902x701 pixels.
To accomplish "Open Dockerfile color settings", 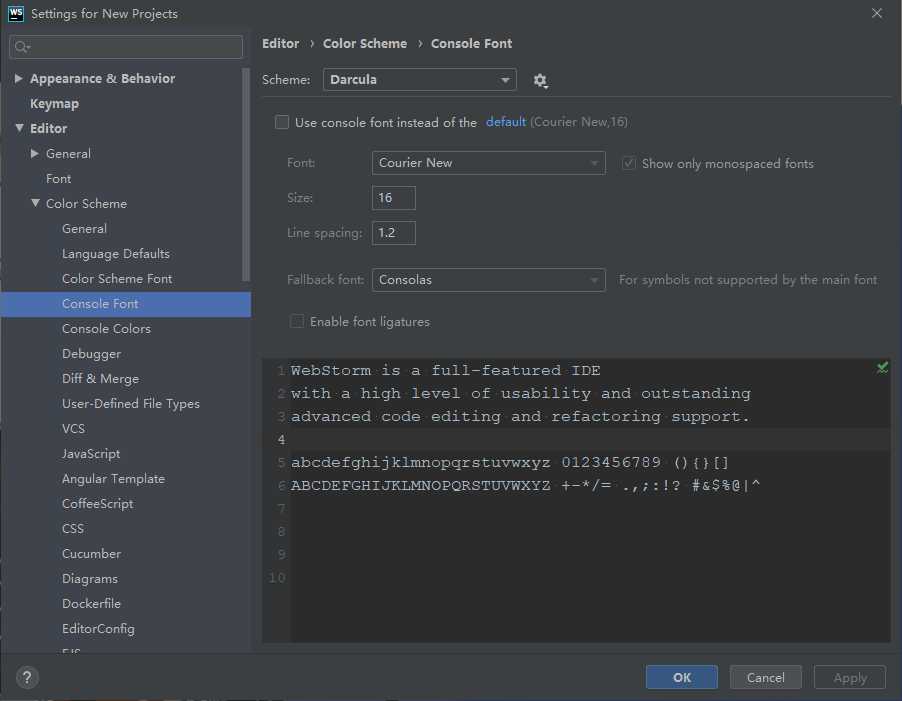I will pos(91,604).
